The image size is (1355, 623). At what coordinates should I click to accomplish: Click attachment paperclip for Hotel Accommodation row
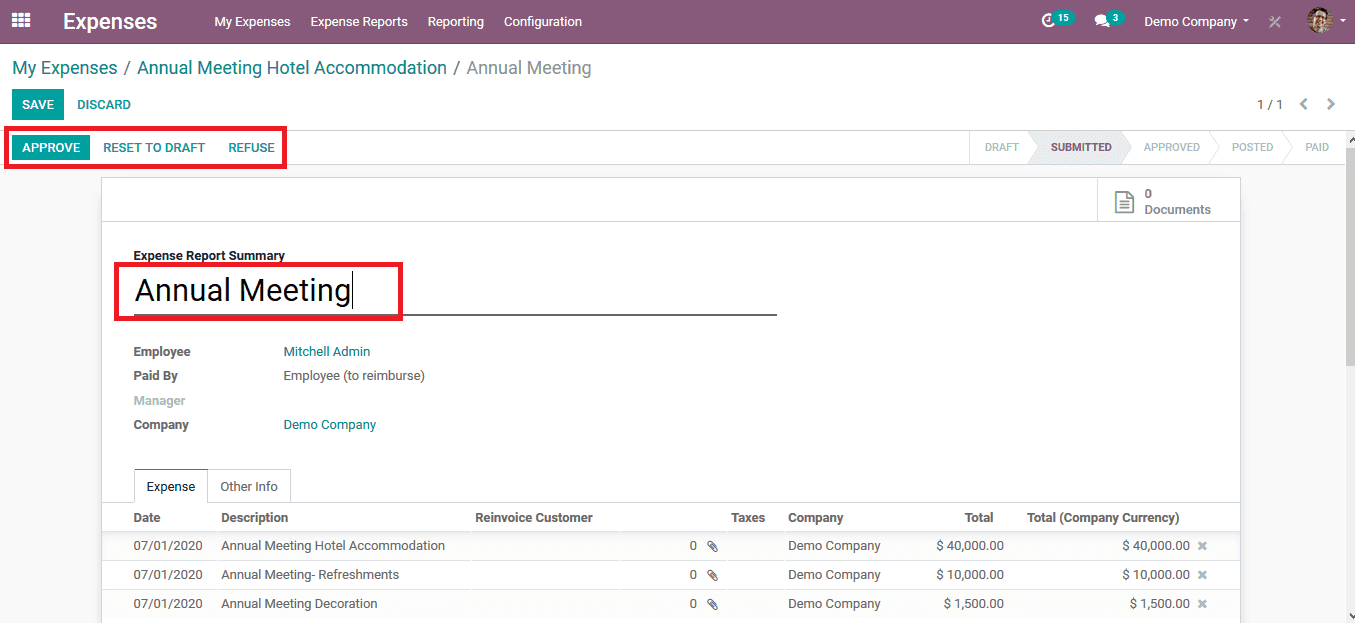pyautogui.click(x=712, y=546)
